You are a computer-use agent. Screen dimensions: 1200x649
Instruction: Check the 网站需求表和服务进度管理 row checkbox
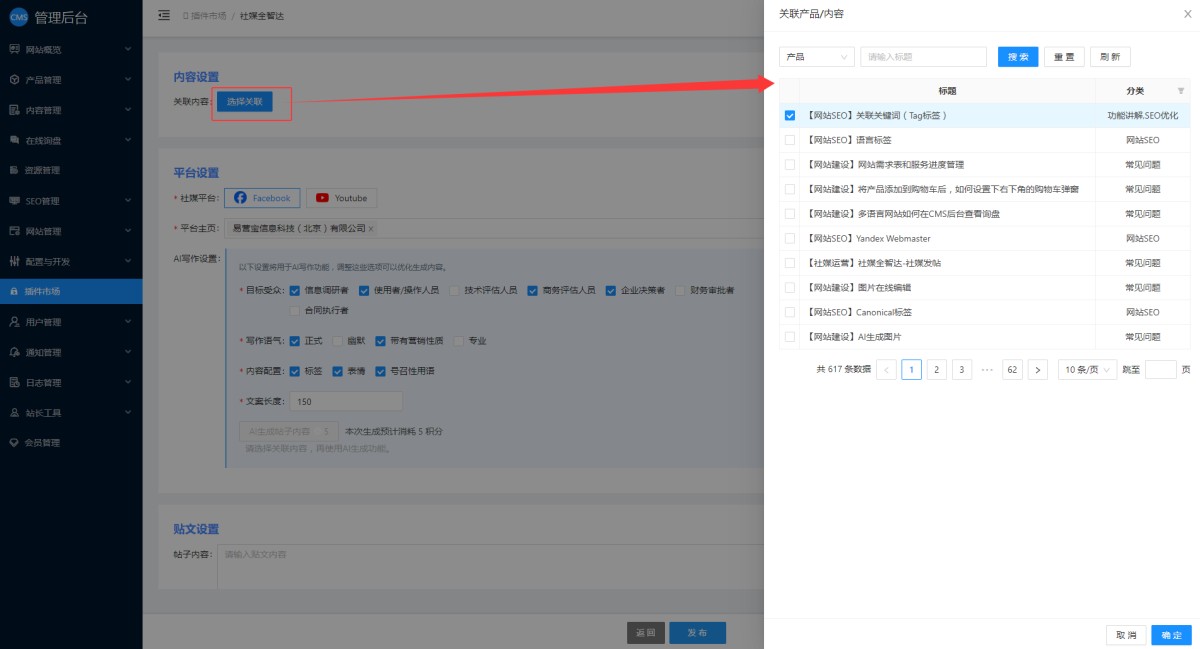pos(790,165)
